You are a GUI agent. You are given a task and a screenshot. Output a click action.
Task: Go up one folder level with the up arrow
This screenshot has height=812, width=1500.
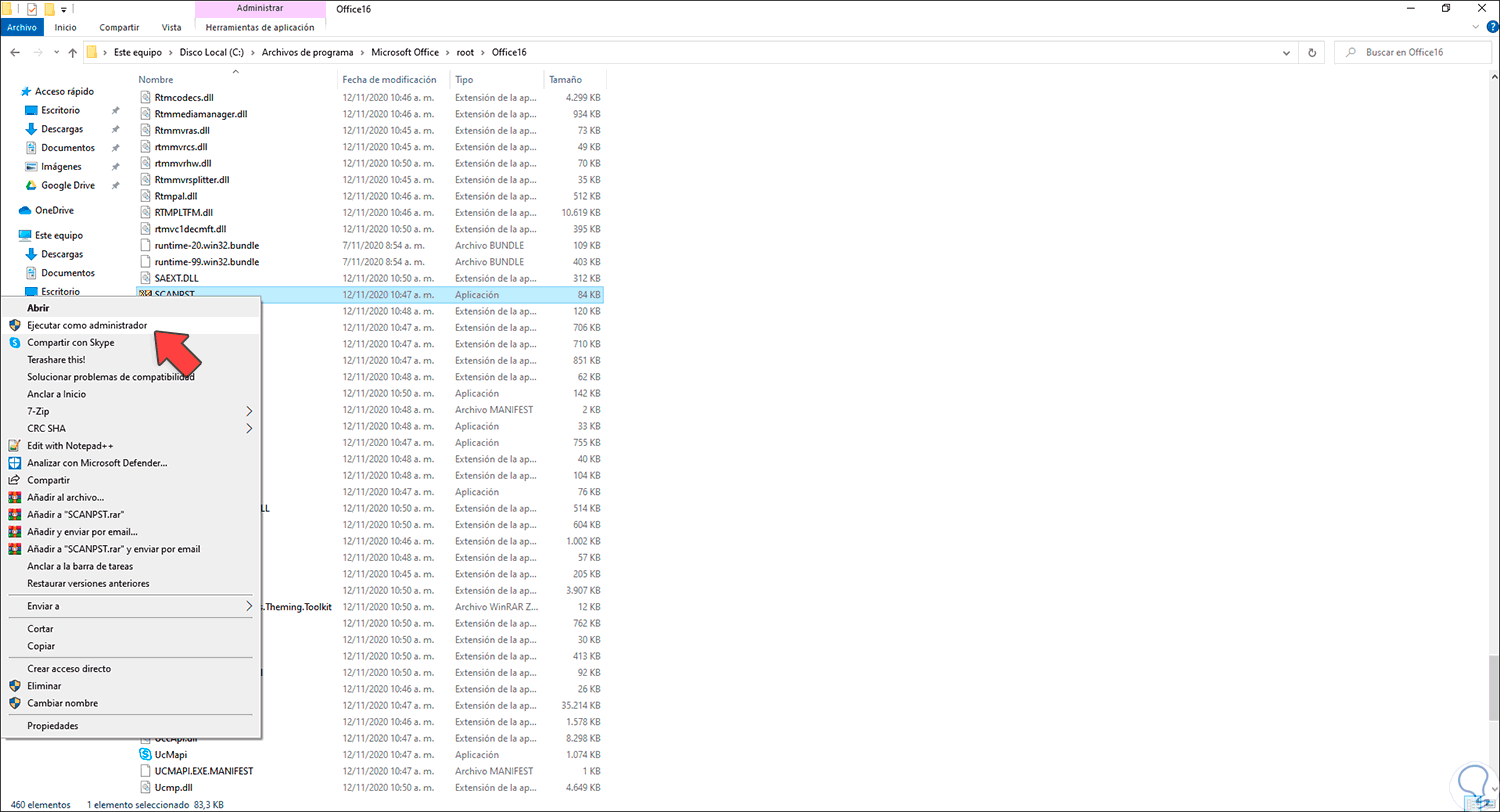pos(73,52)
